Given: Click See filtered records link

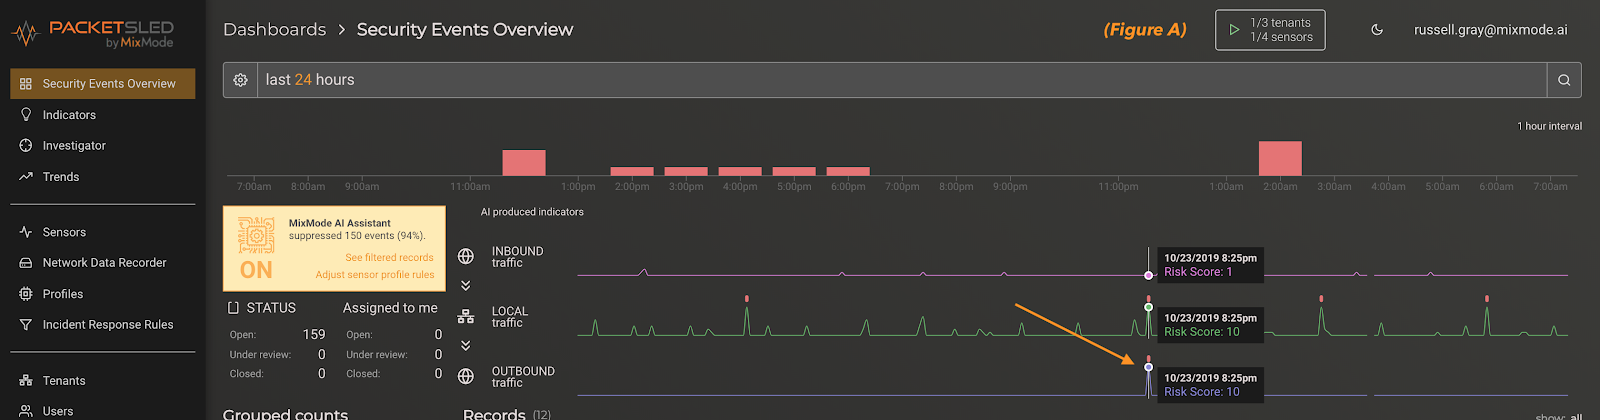Looking at the screenshot, I should click(389, 258).
